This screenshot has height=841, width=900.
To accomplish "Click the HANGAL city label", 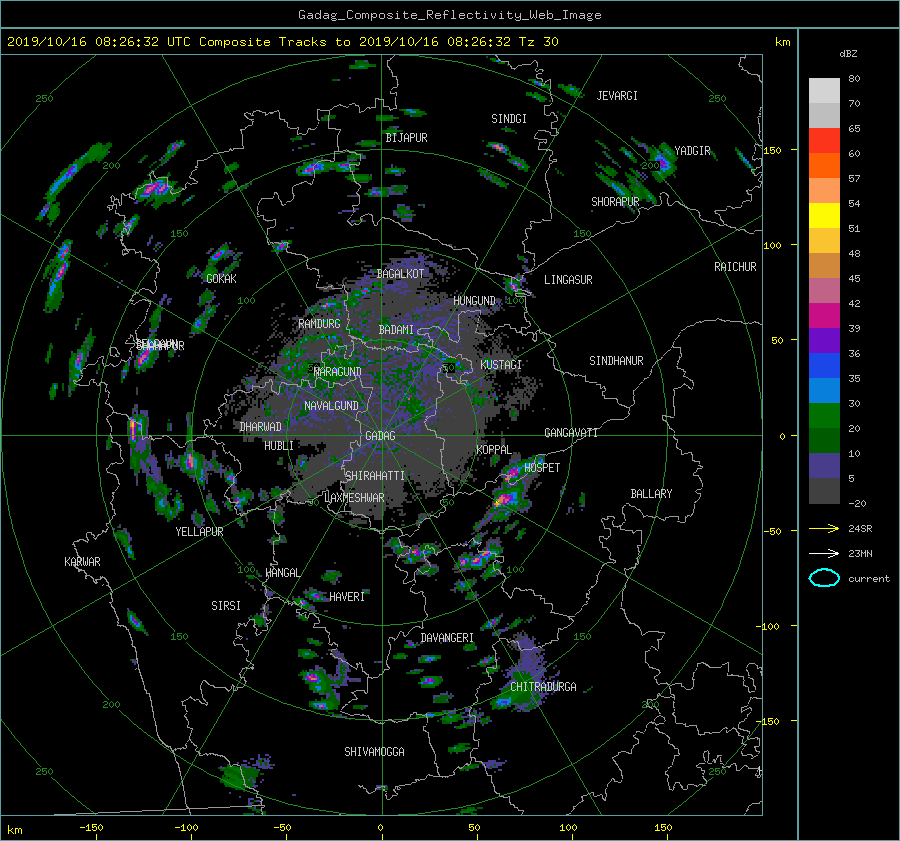I will click(x=282, y=573).
